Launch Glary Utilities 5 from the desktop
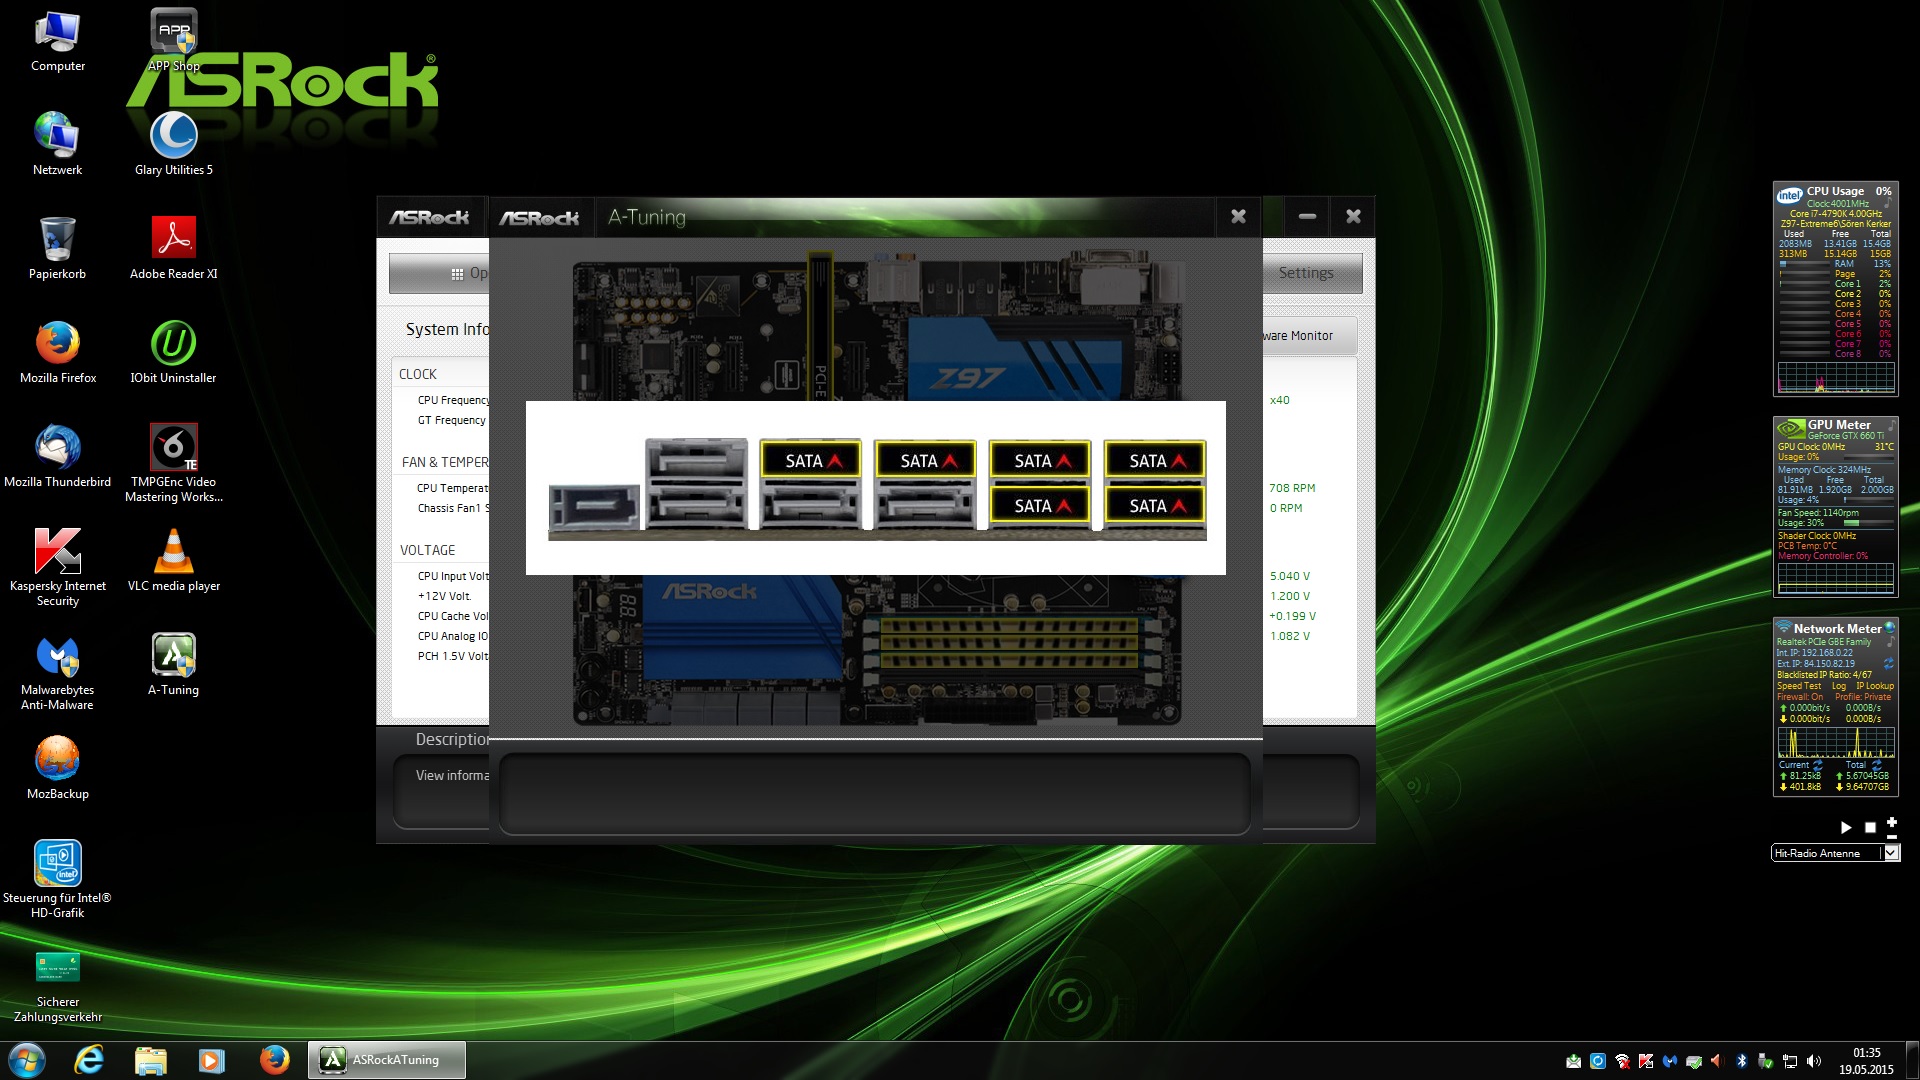The image size is (1920, 1080). [173, 136]
